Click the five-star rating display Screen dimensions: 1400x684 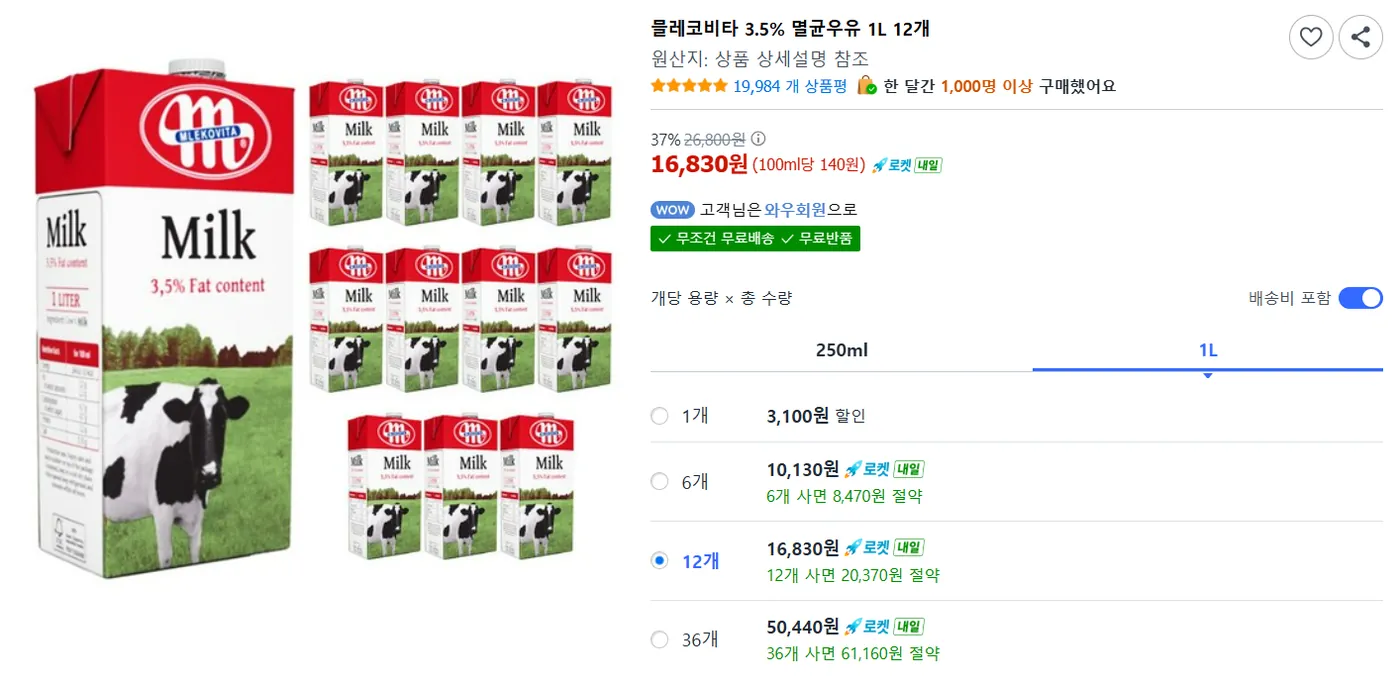(x=686, y=86)
